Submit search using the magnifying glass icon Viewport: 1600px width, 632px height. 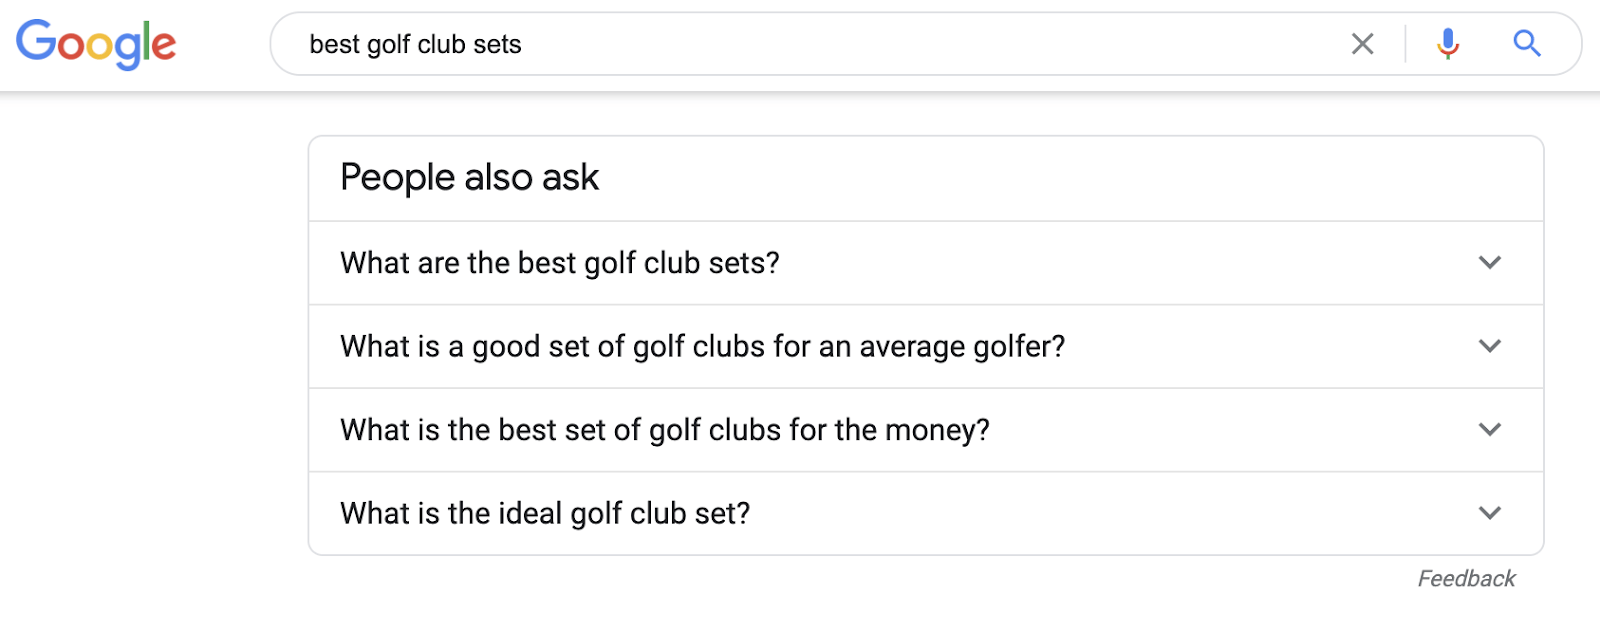(x=1526, y=44)
